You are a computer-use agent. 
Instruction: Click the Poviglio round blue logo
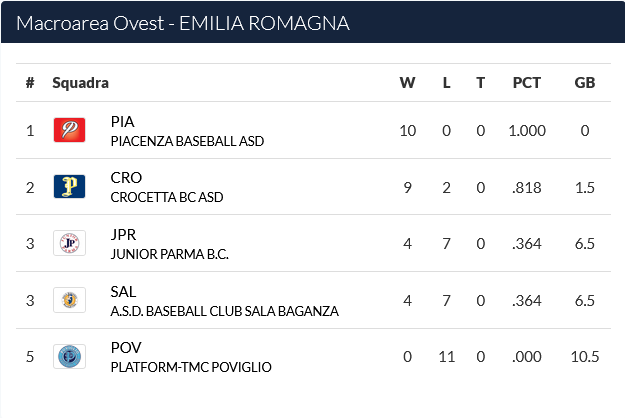69,356
